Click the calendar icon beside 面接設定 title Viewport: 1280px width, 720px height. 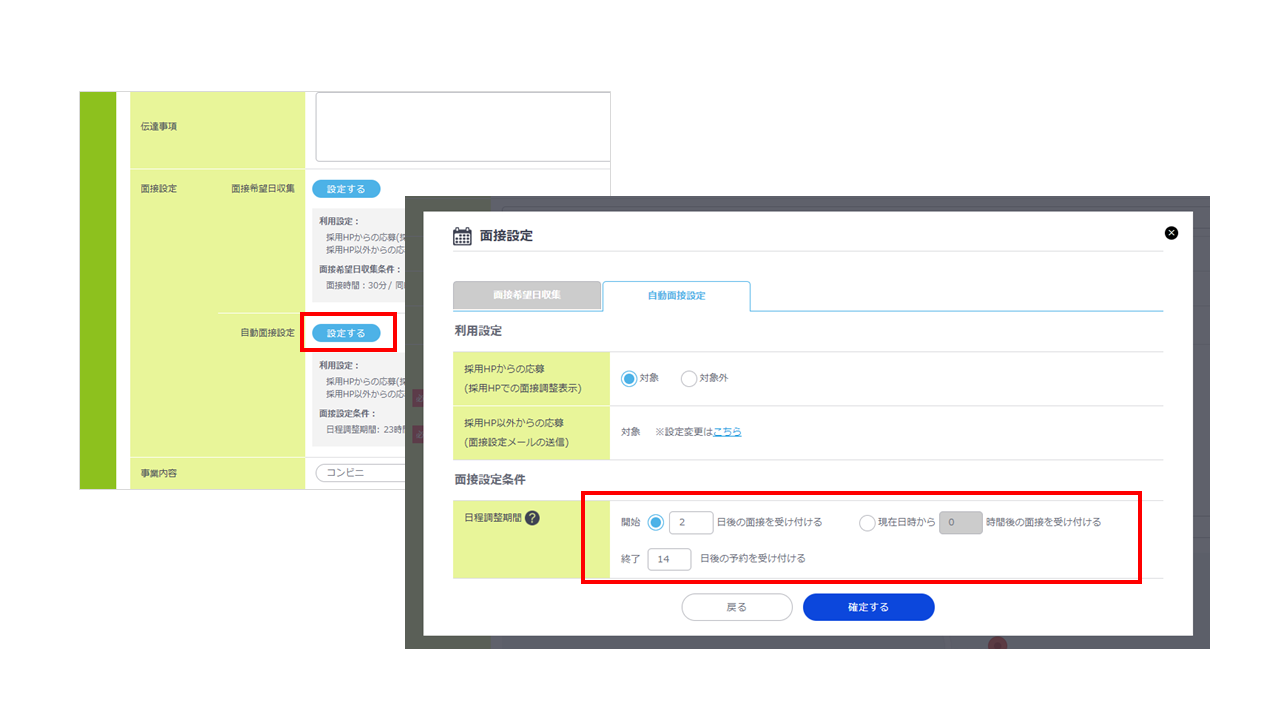pos(462,236)
